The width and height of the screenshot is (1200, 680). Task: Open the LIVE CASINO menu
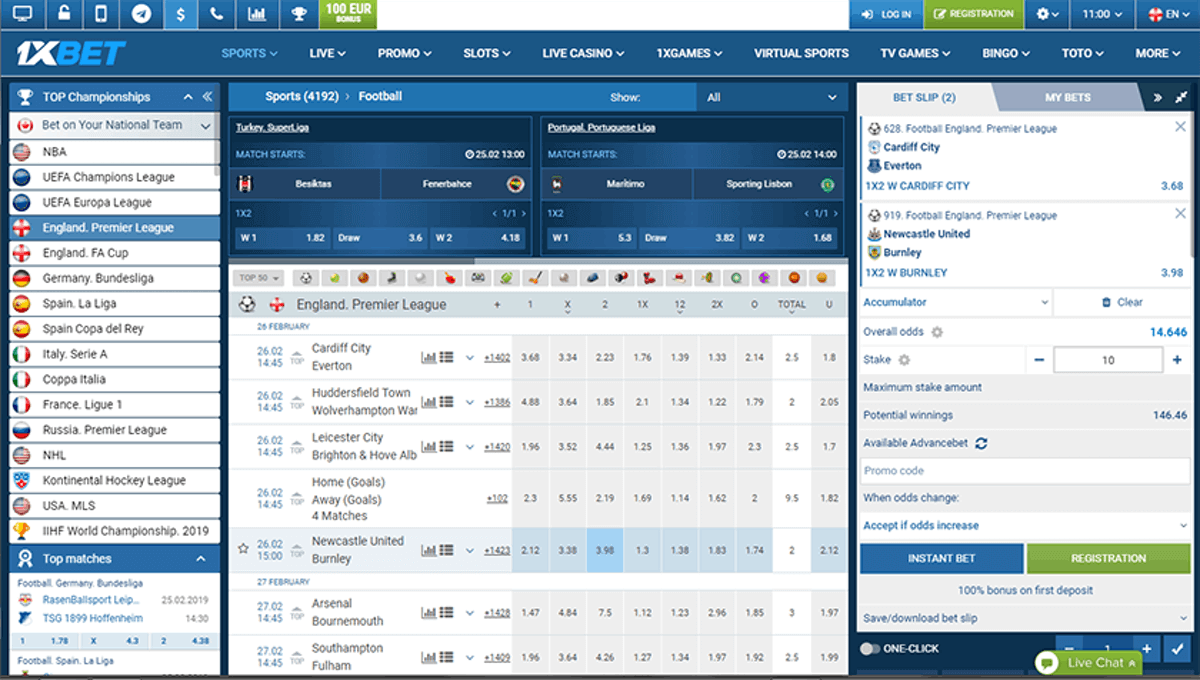tap(583, 53)
